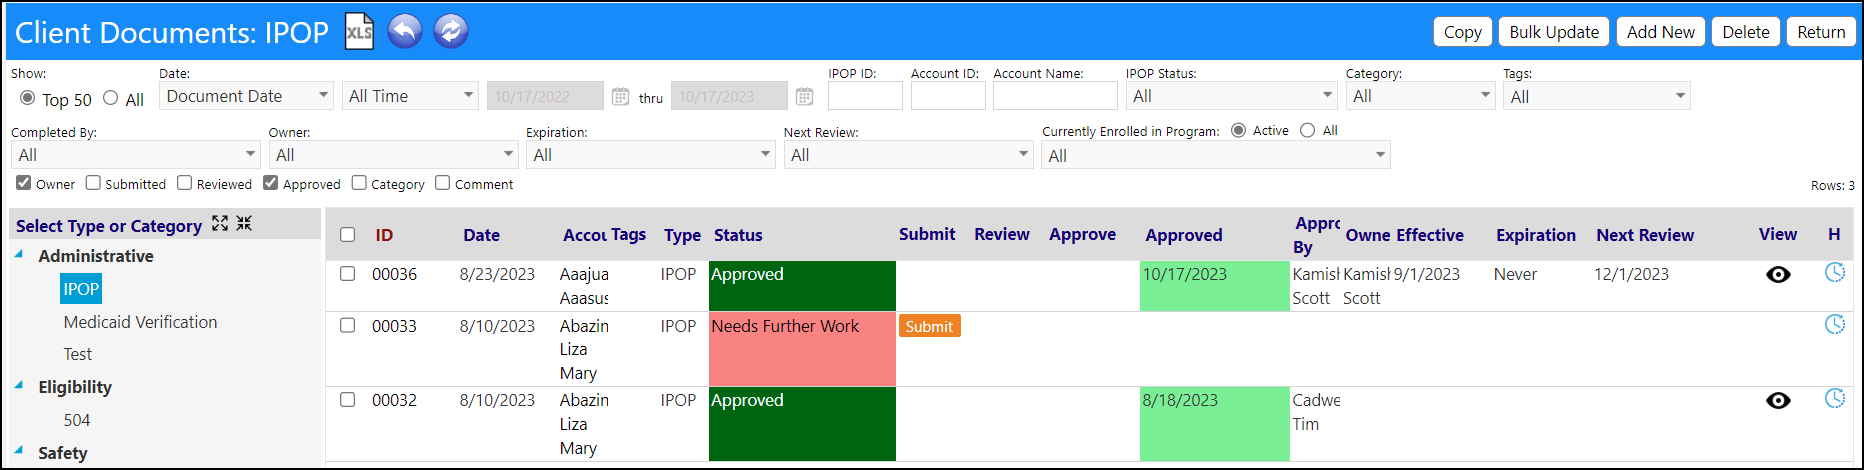Screen dimensions: 1864x470
Task: Expand all types in the tree
Action: (220, 224)
